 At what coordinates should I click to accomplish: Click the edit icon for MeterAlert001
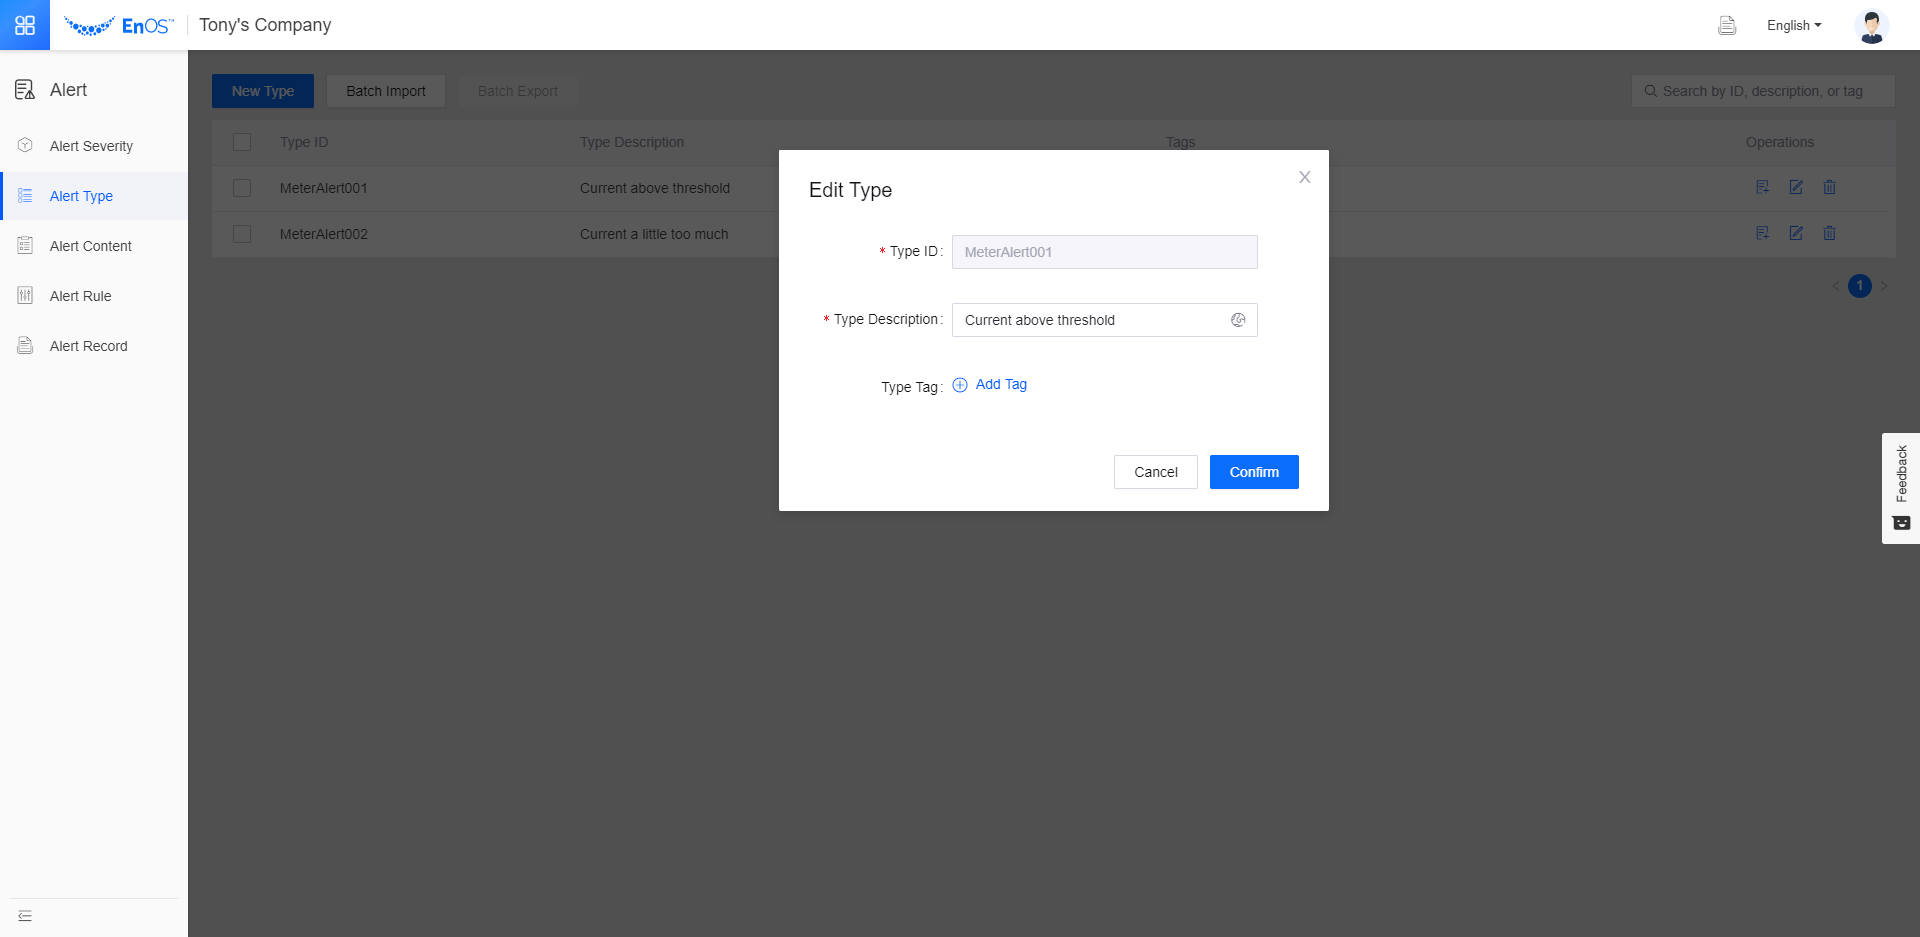point(1796,187)
